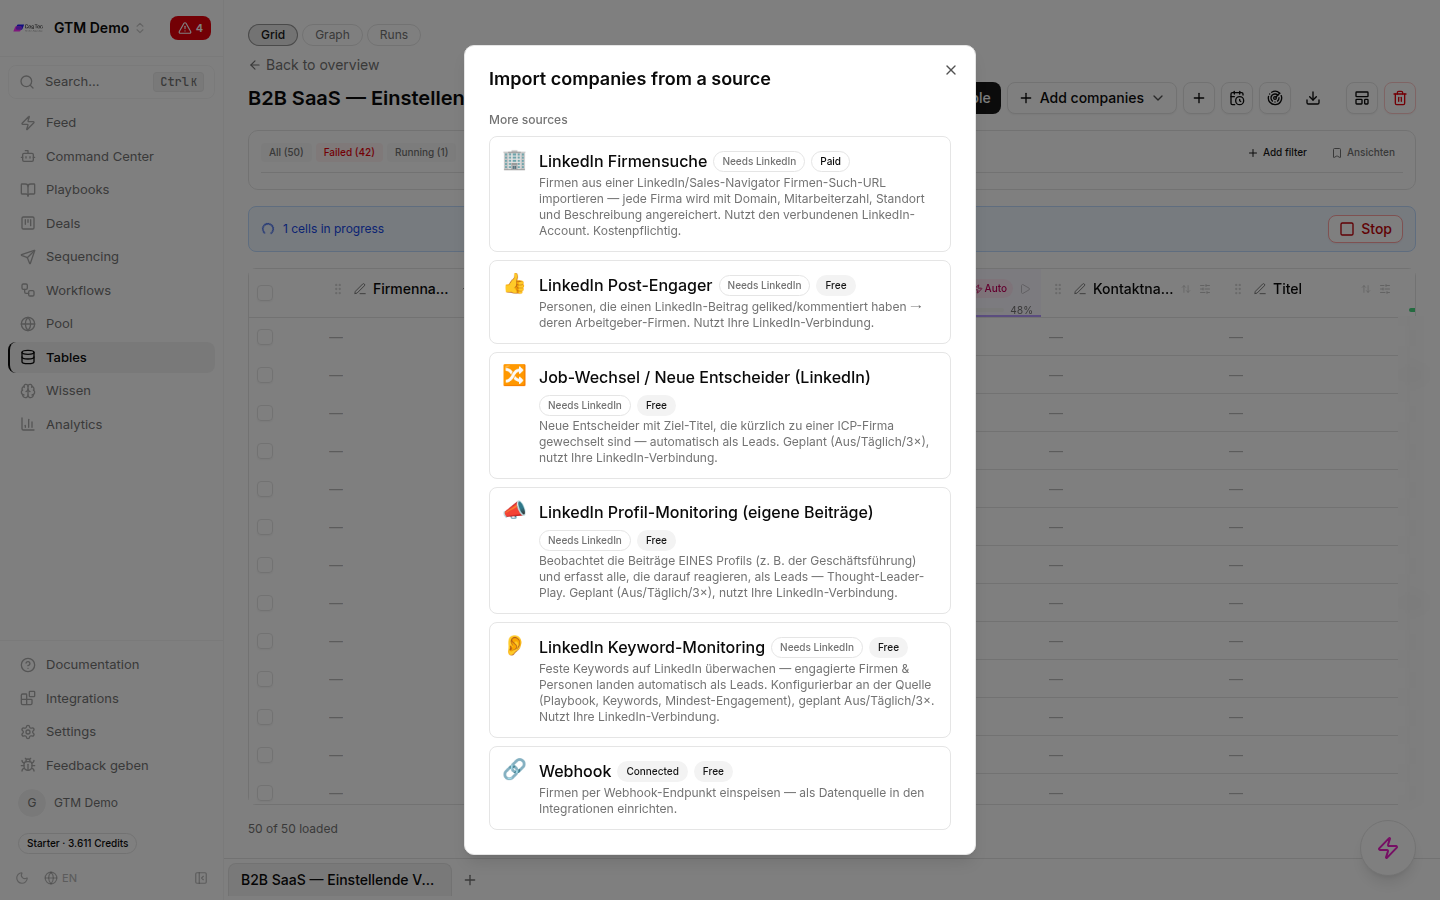
Task: Choose LinkedIn Post-Engager source
Action: point(720,302)
